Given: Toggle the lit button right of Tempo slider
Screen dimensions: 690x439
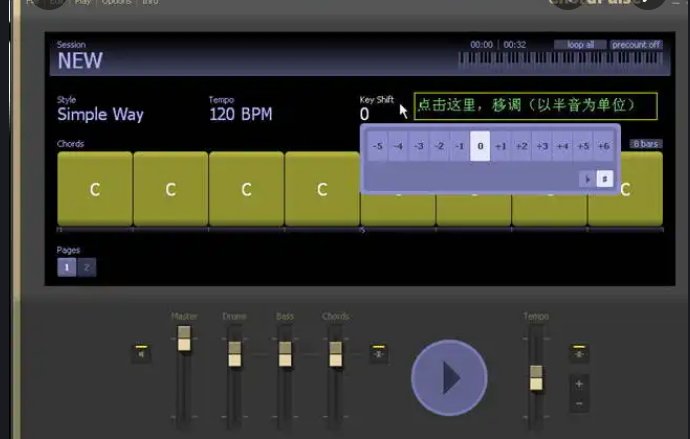Looking at the screenshot, I should [578, 353].
